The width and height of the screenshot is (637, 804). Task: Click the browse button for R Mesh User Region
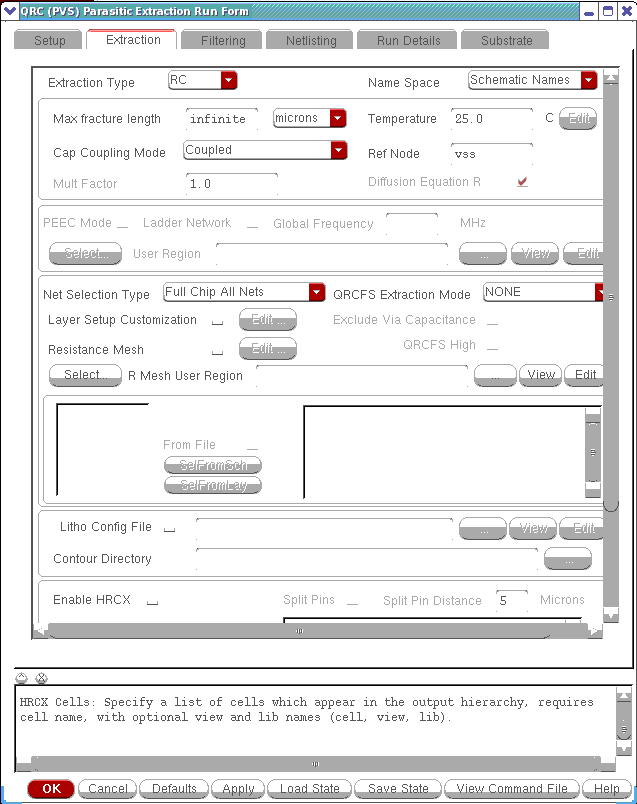[495, 375]
